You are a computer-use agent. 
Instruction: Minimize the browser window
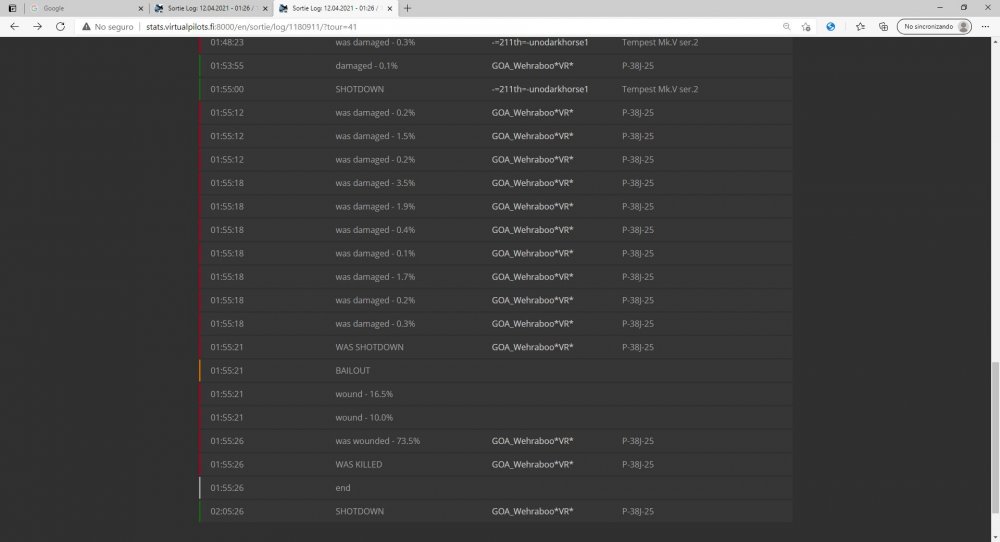(939, 8)
